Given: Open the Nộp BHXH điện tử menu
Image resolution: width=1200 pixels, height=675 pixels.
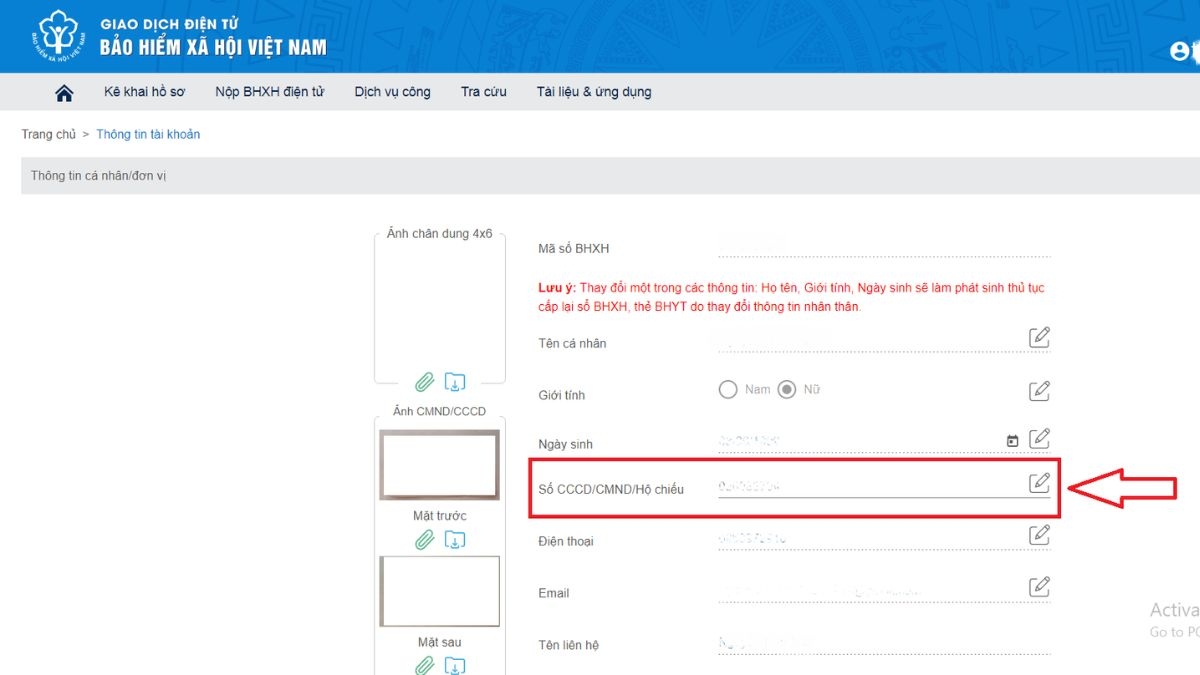Looking at the screenshot, I should click(270, 92).
